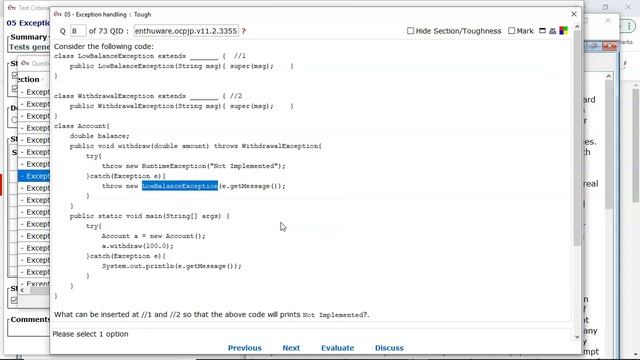
Task: Click the question number field showing 8
Action: 78,31
